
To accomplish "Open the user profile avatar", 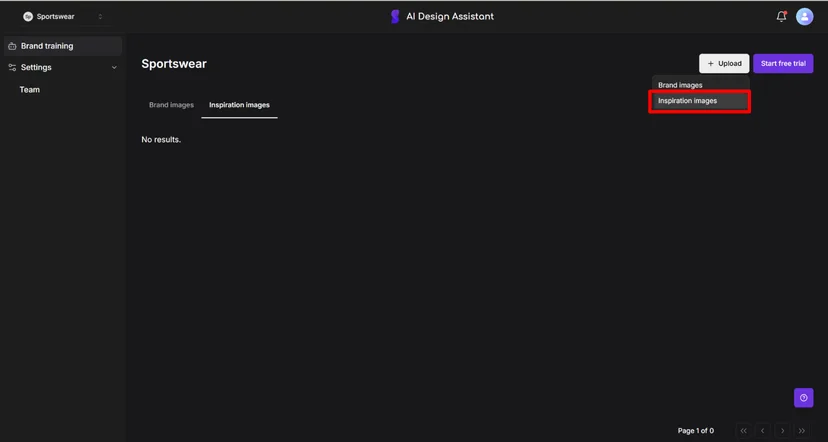I will click(x=804, y=16).
